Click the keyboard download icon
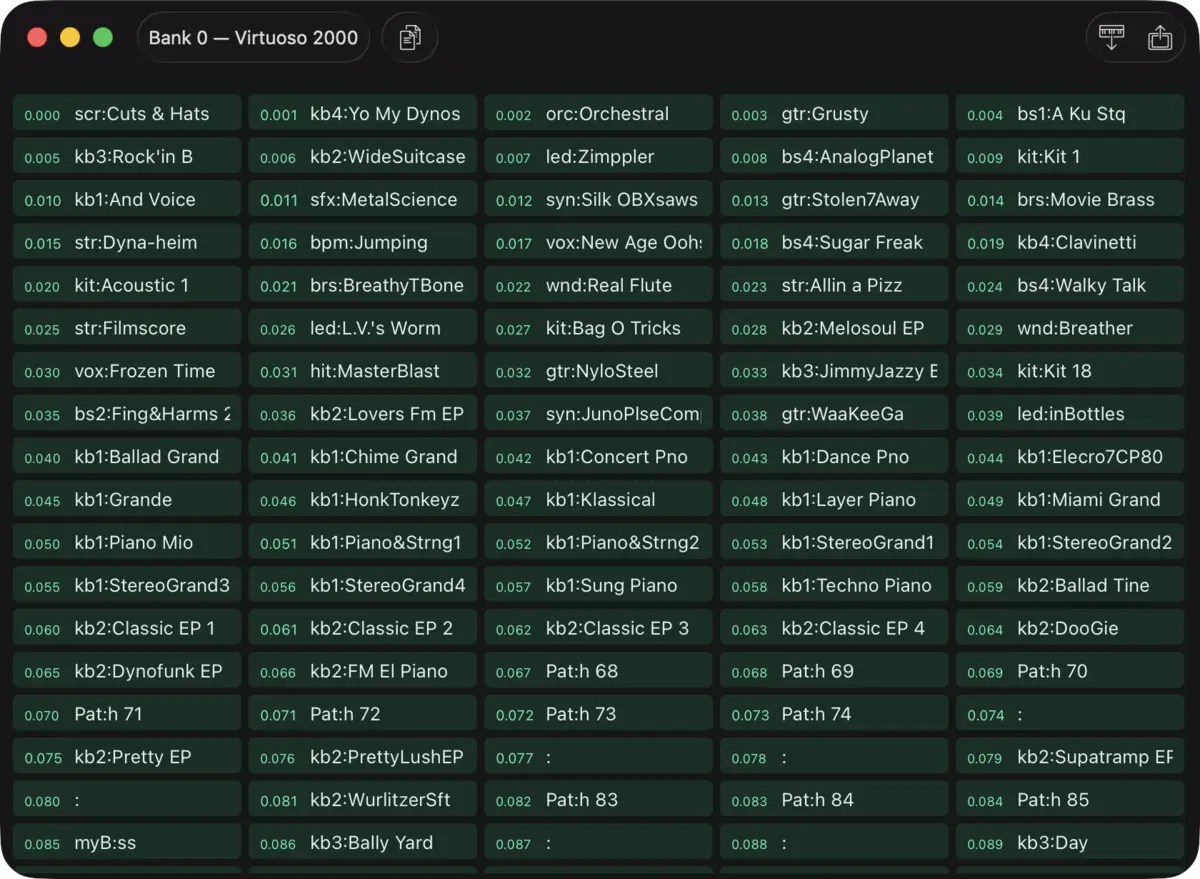 [1111, 38]
